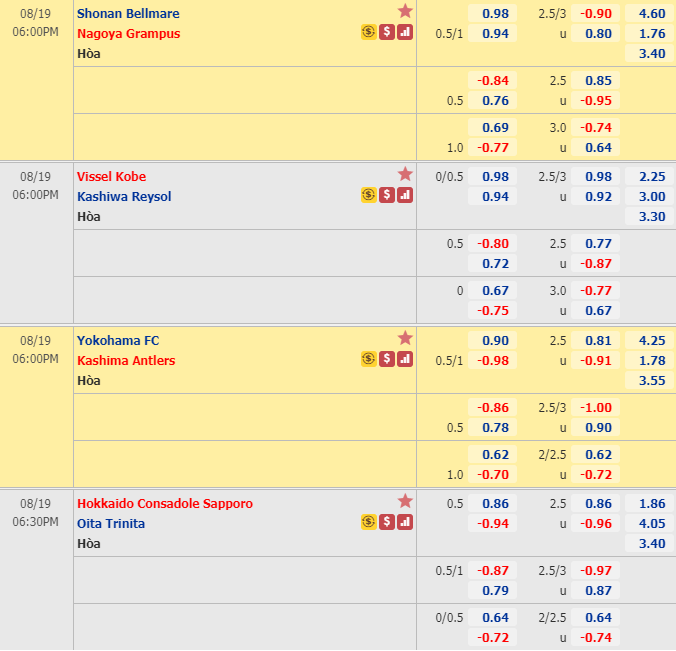Click the yellow coin icon for Shonan Bellmare match

[369, 32]
